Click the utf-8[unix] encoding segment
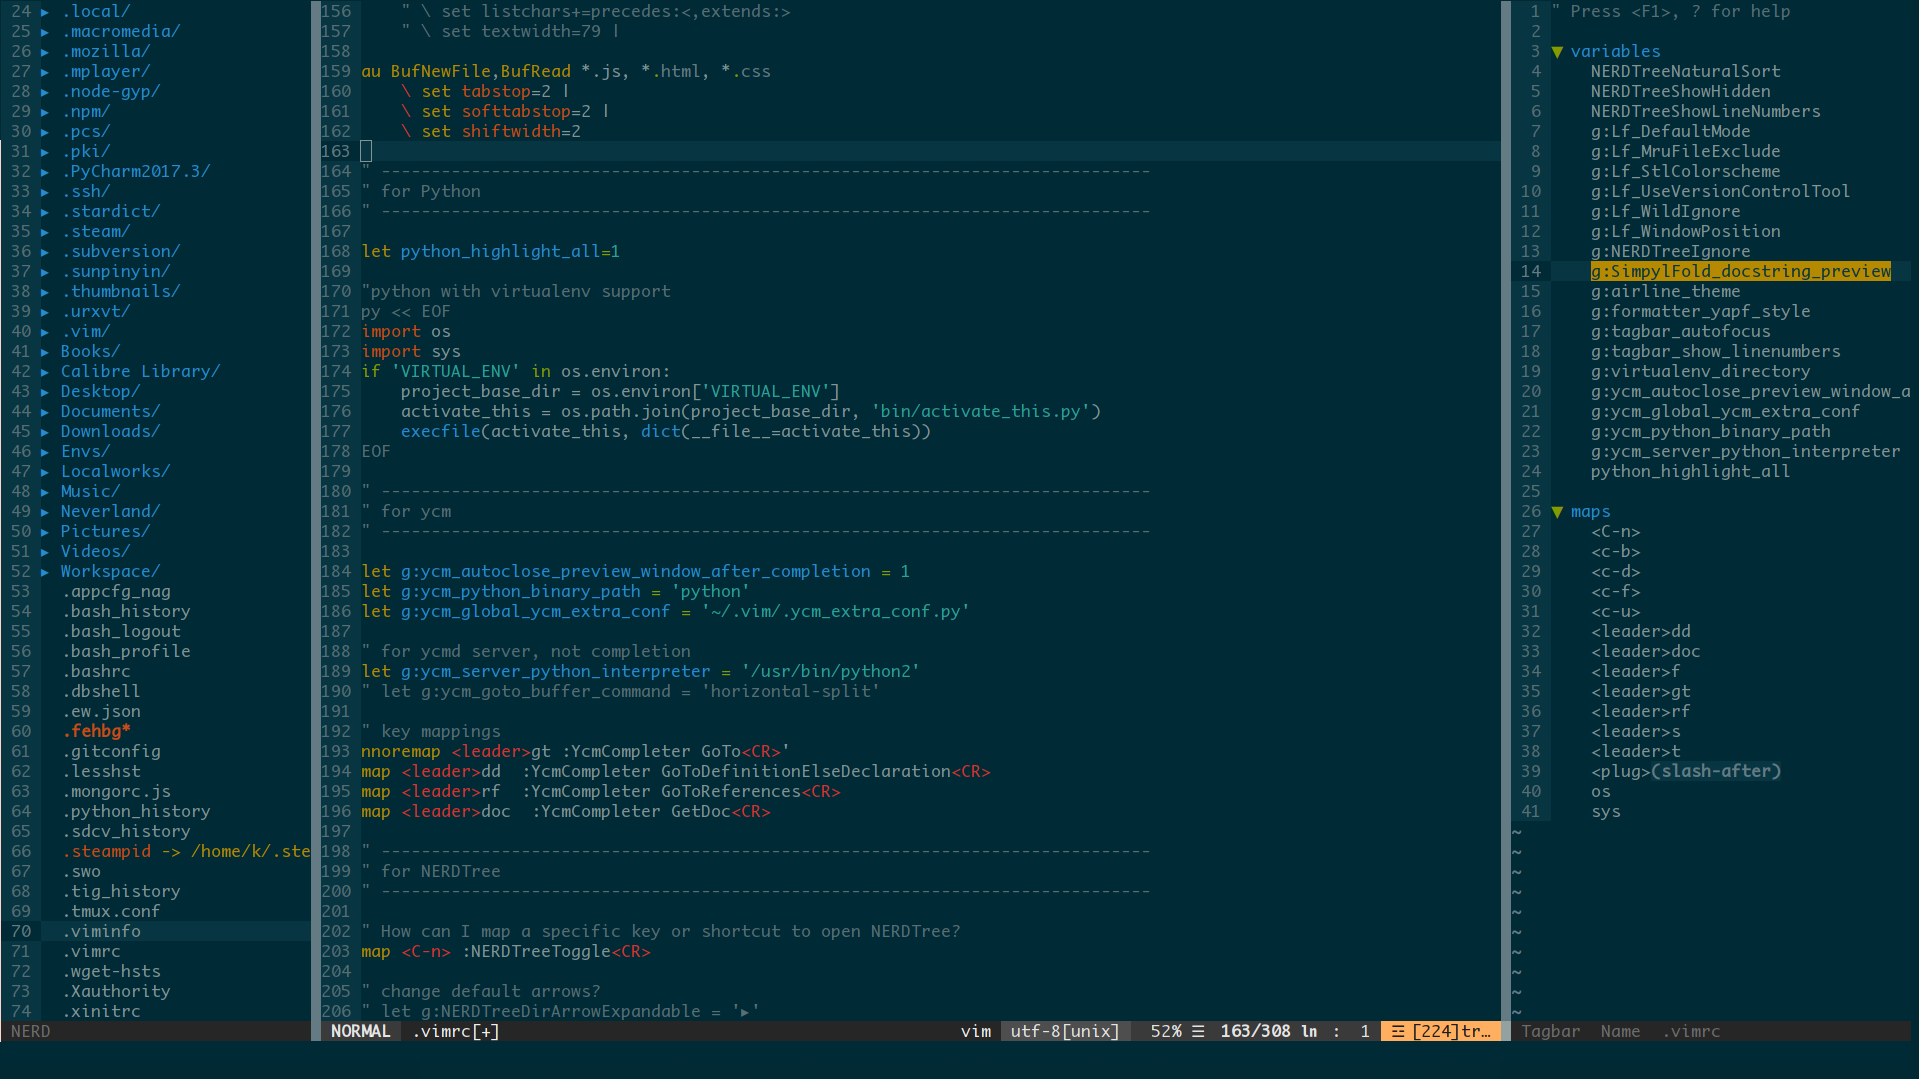Viewport: 1919px width, 1079px height. [1064, 1031]
